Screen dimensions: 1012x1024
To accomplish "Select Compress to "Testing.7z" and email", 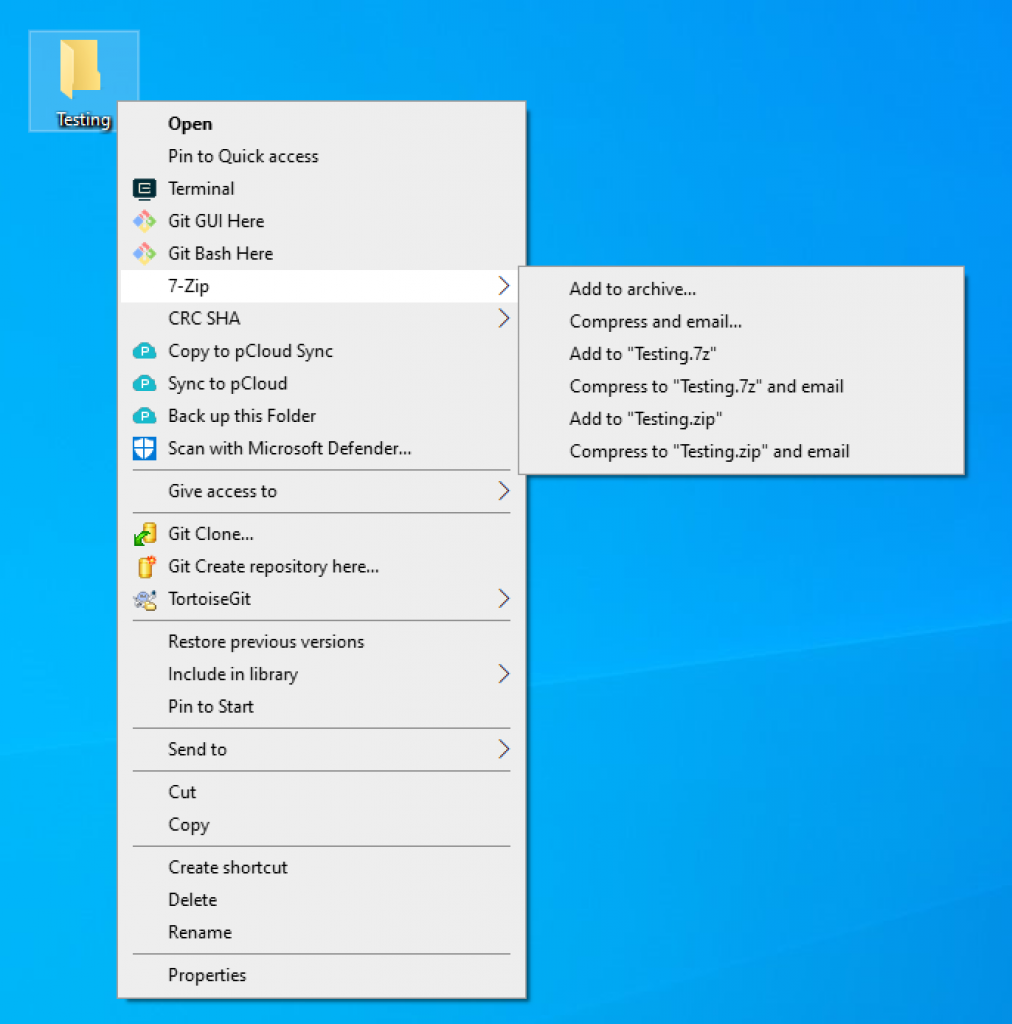I will 741,387.
